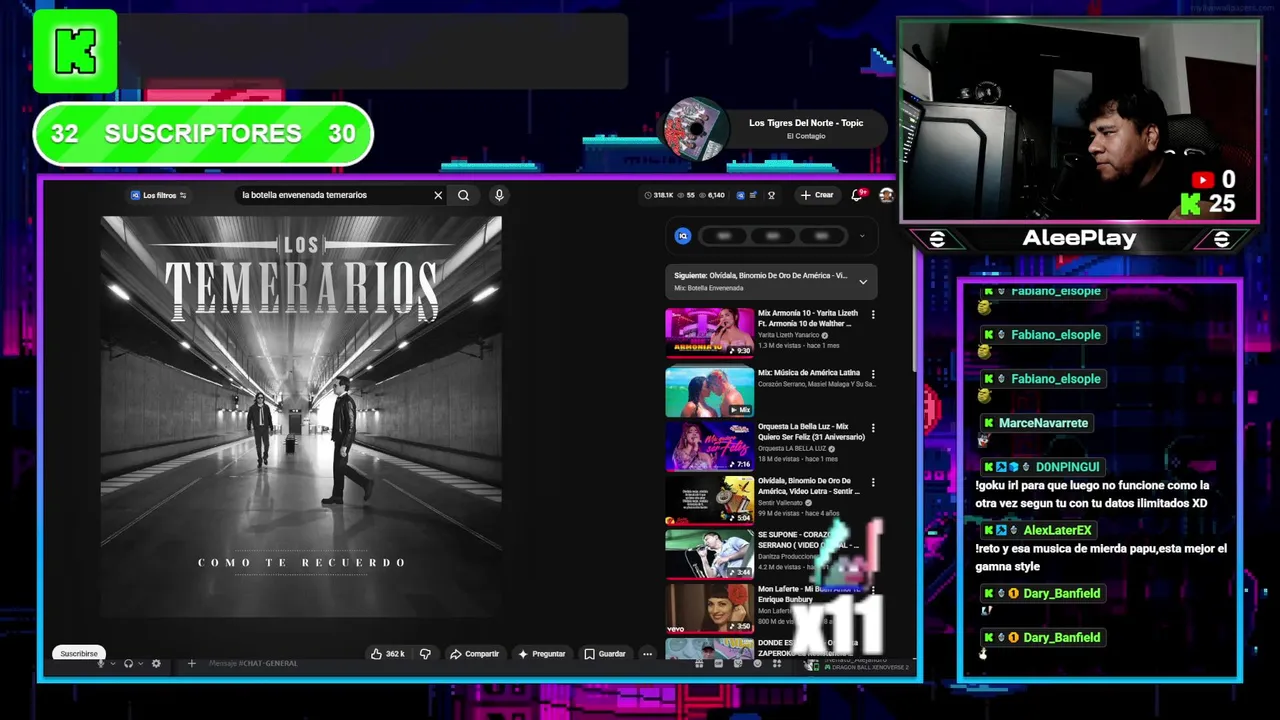Click the 318.1K stats counter in header
The height and width of the screenshot is (720, 1280).
(660, 195)
